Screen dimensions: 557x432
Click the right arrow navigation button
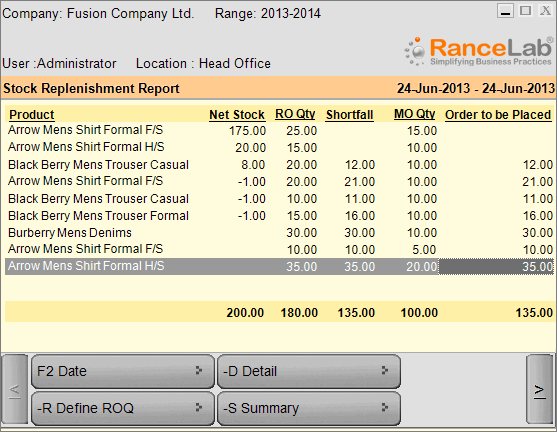coord(540,390)
